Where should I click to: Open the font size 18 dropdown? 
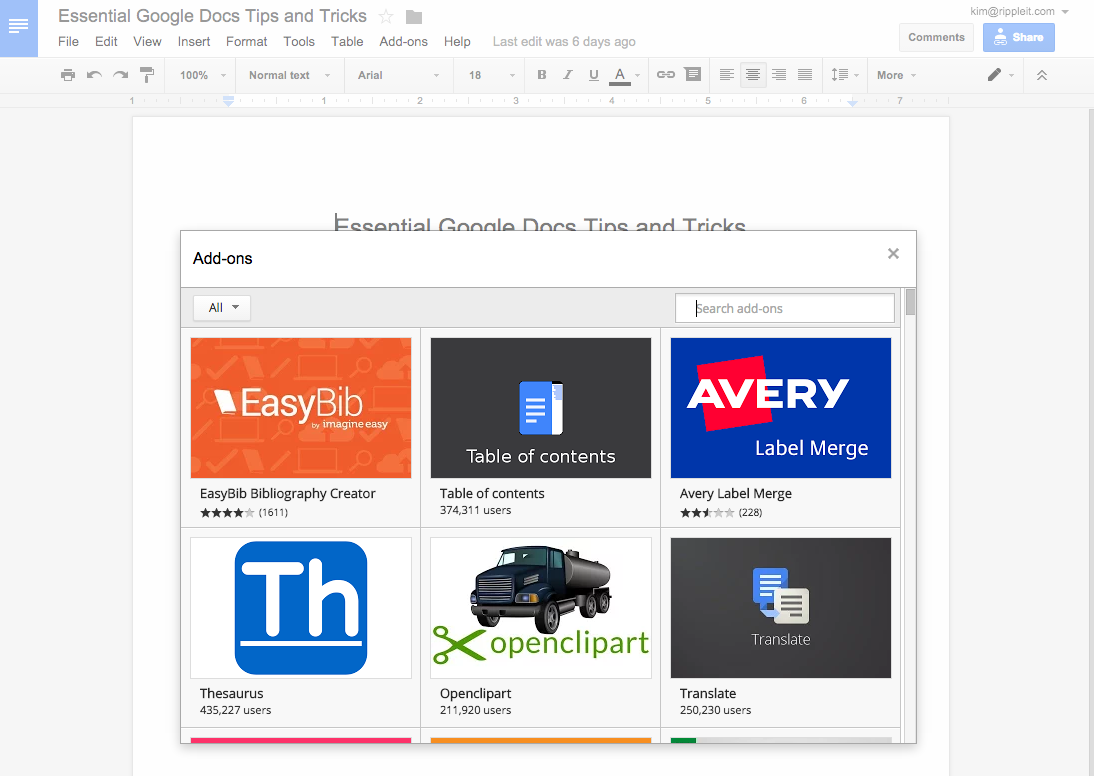492,75
